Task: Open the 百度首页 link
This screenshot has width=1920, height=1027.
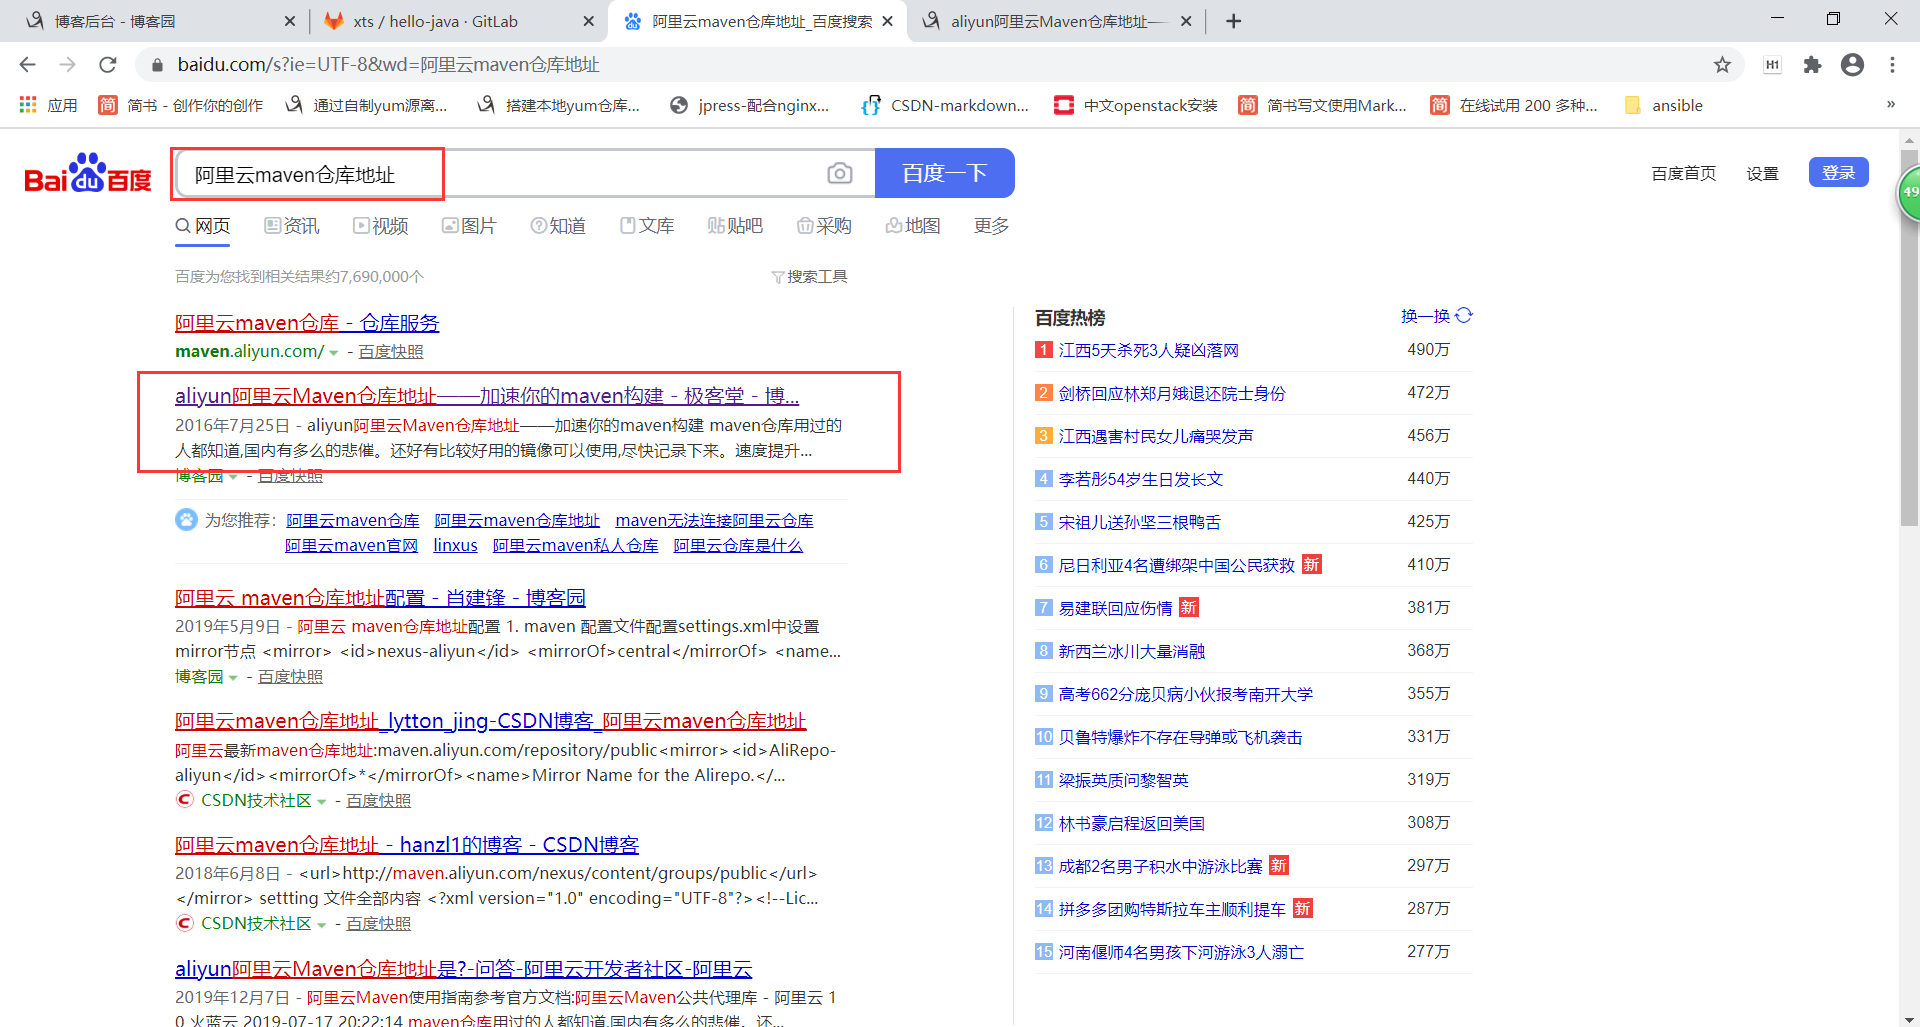Action: click(x=1683, y=174)
